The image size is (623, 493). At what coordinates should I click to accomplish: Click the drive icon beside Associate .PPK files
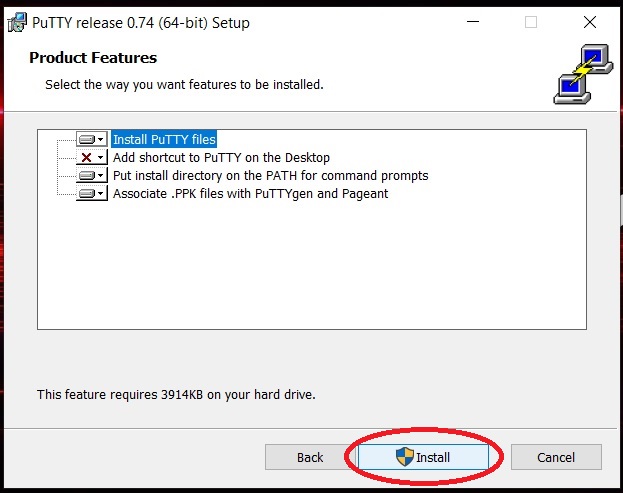tap(87, 194)
